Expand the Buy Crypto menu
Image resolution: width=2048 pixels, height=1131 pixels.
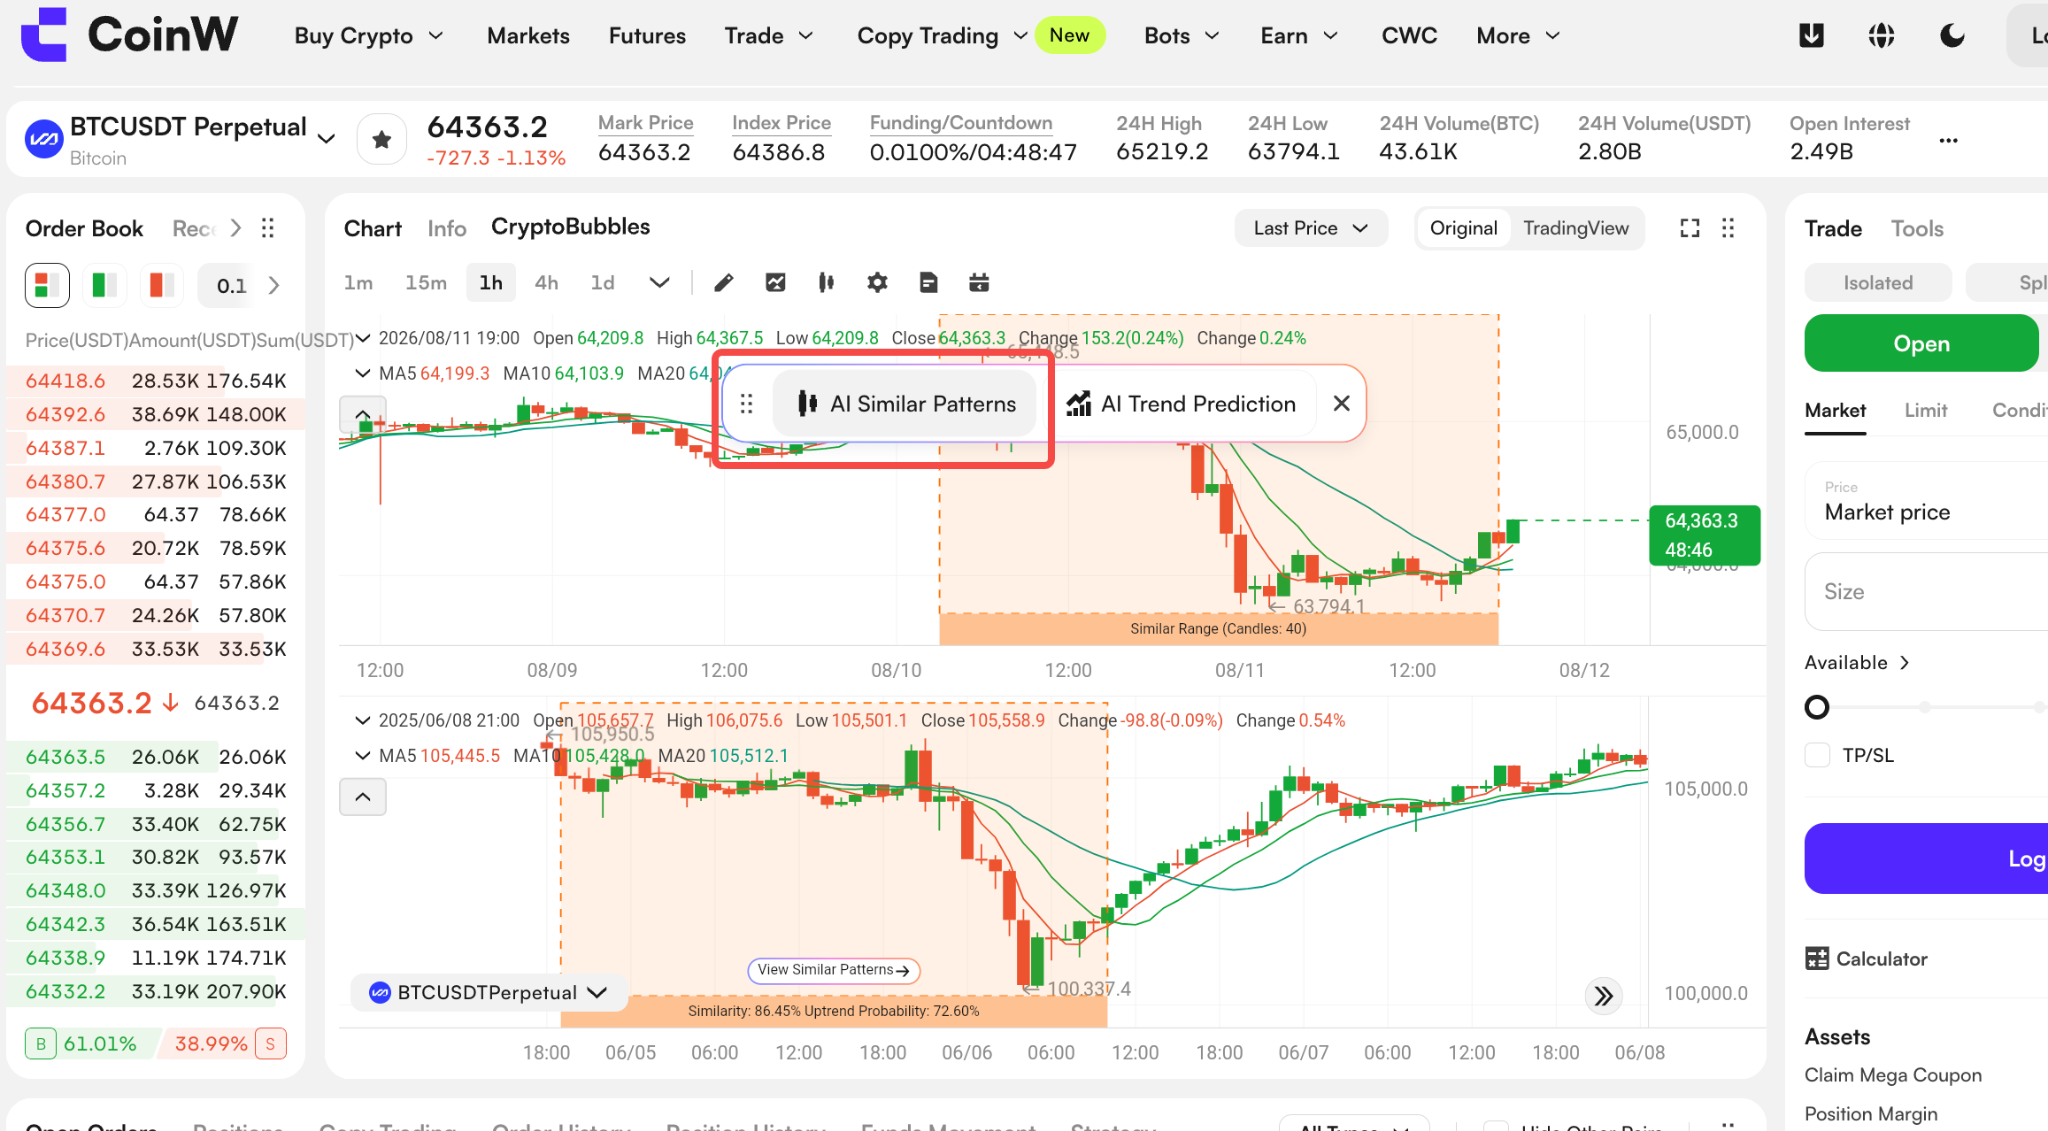369,36
